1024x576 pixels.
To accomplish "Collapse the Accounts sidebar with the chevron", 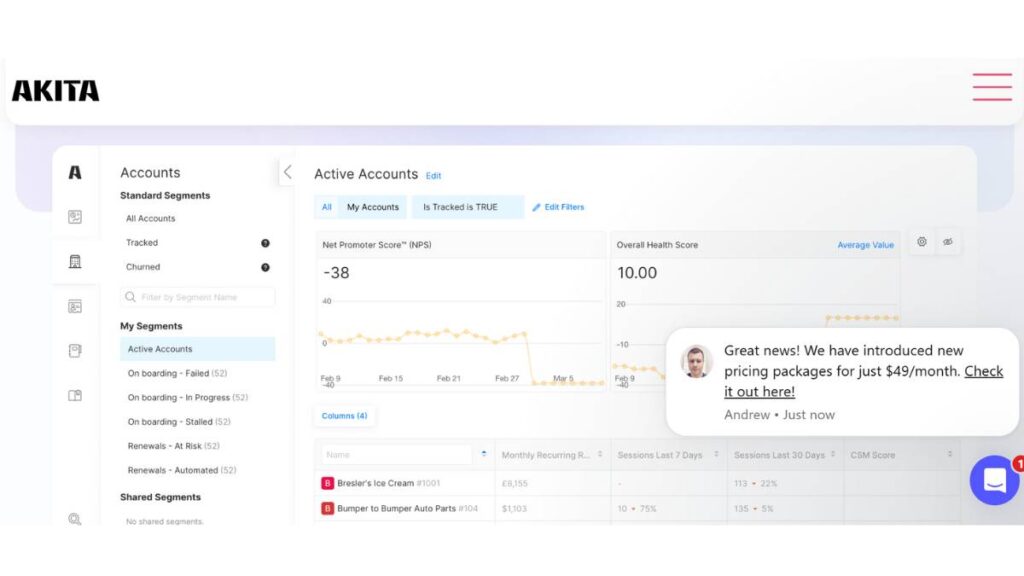I will tap(287, 172).
